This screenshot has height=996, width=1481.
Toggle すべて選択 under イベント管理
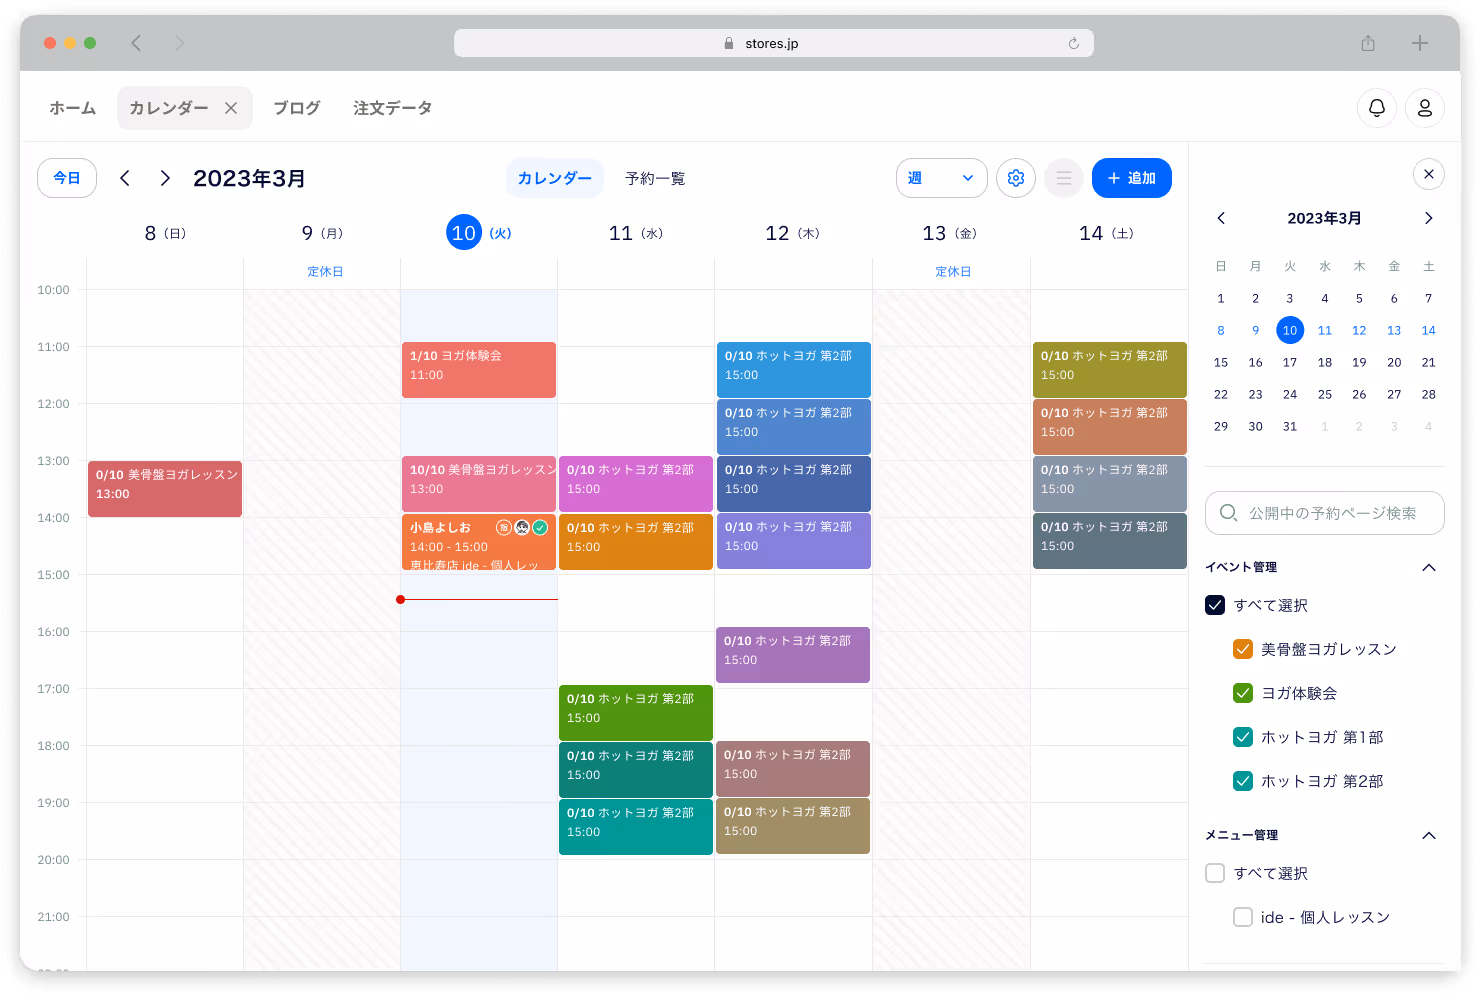(1215, 605)
